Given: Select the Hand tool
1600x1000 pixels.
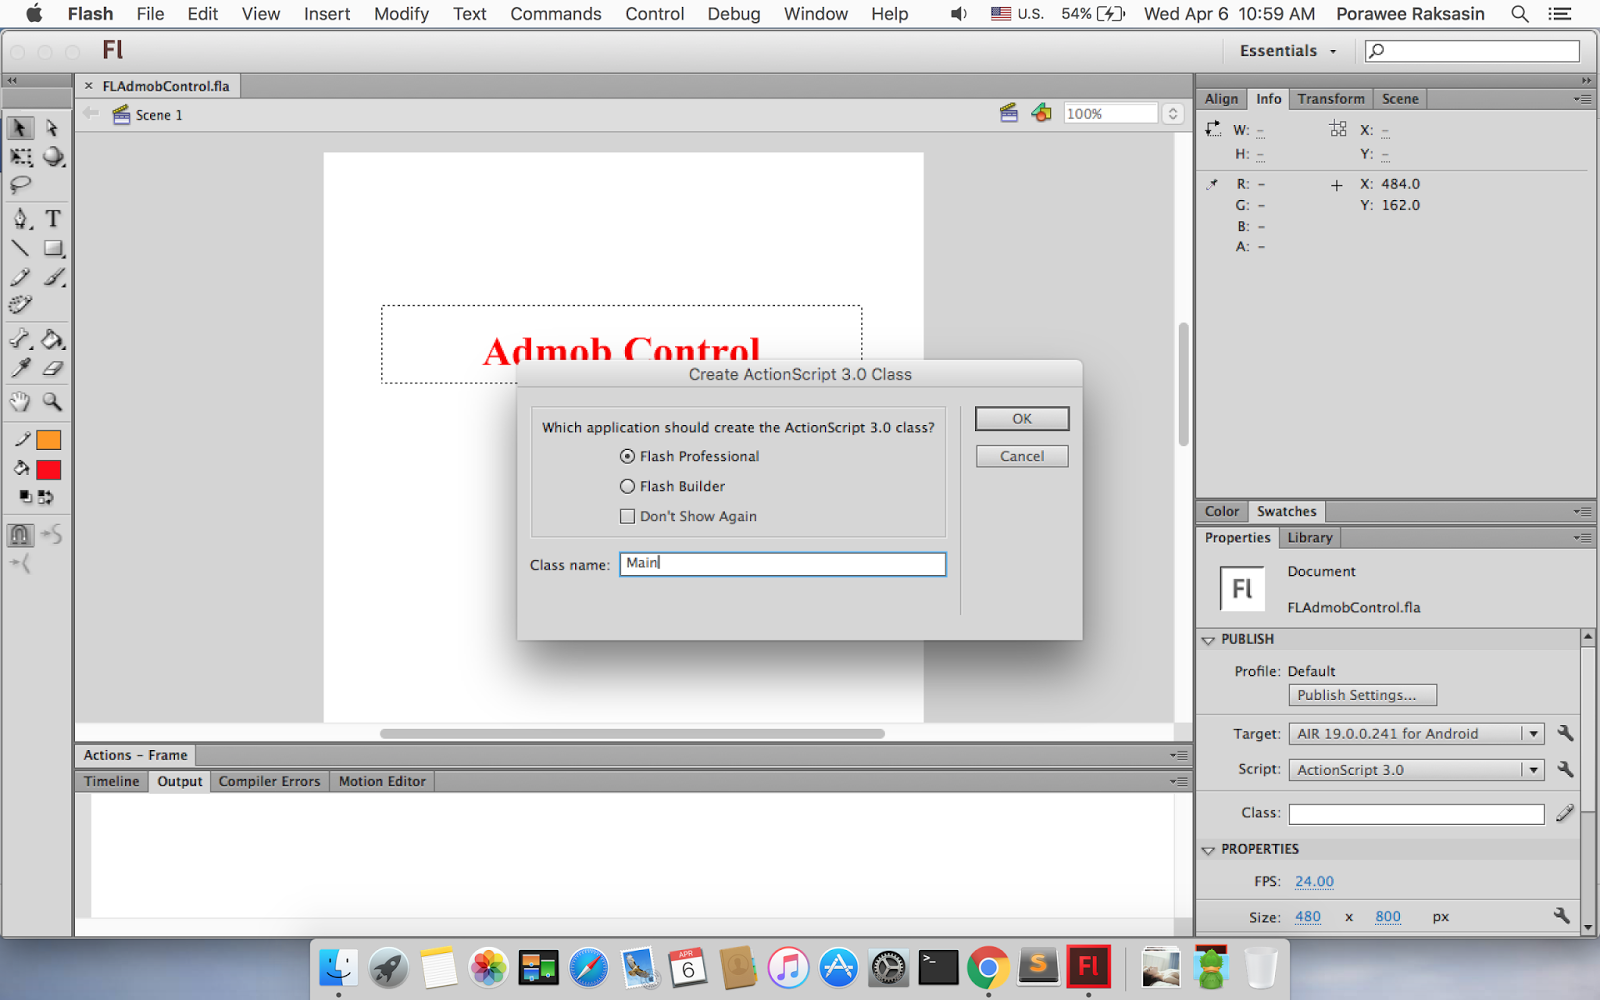Looking at the screenshot, I should 20,402.
